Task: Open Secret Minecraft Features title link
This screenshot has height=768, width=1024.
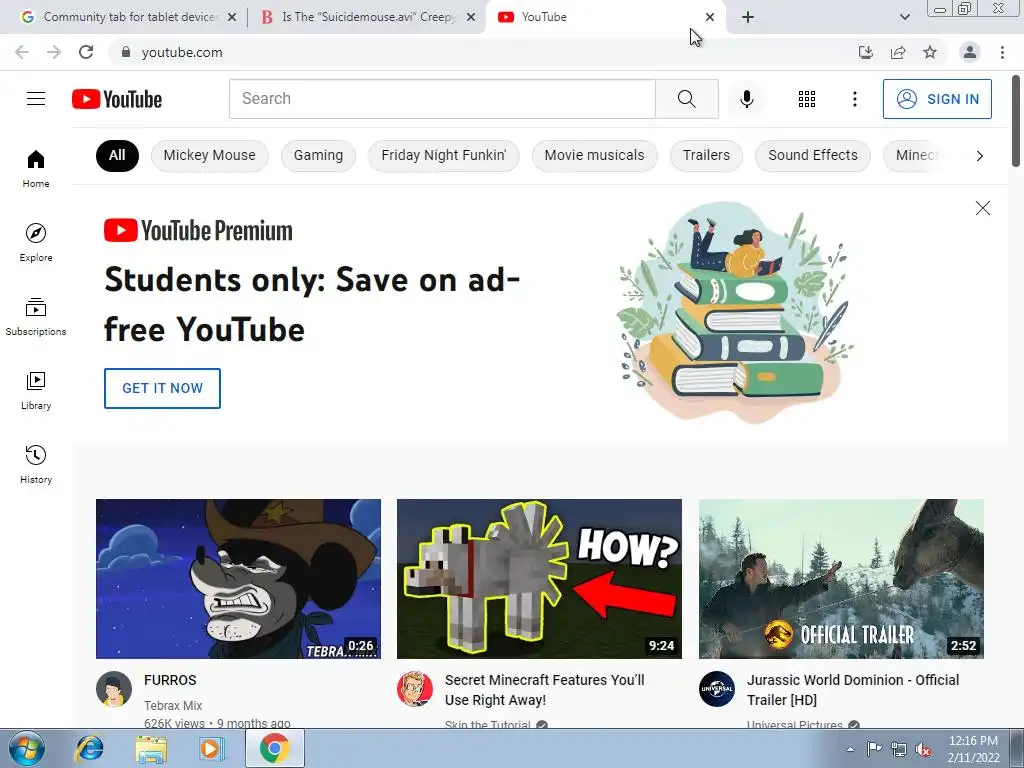Action: pos(545,690)
